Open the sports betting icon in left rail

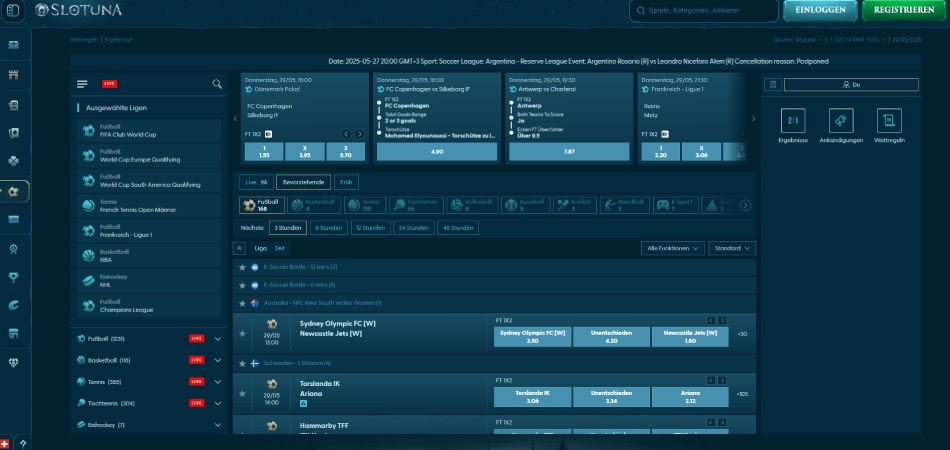click(x=13, y=191)
